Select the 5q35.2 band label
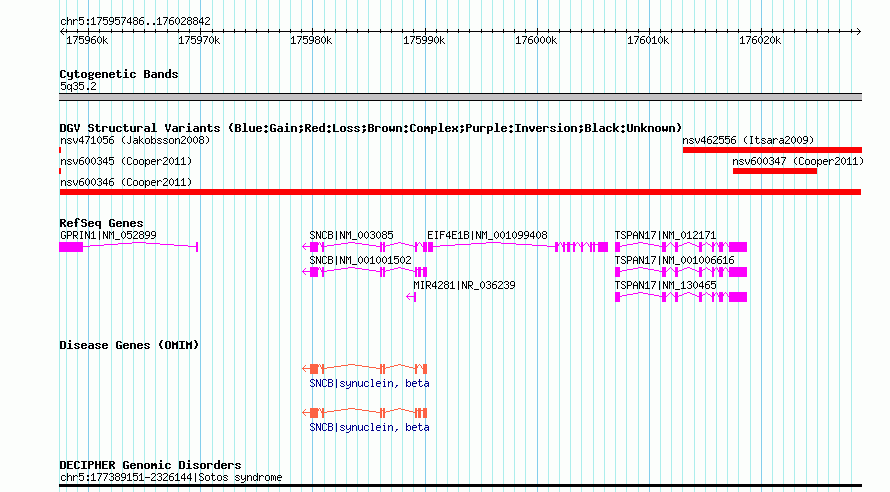 [78, 86]
